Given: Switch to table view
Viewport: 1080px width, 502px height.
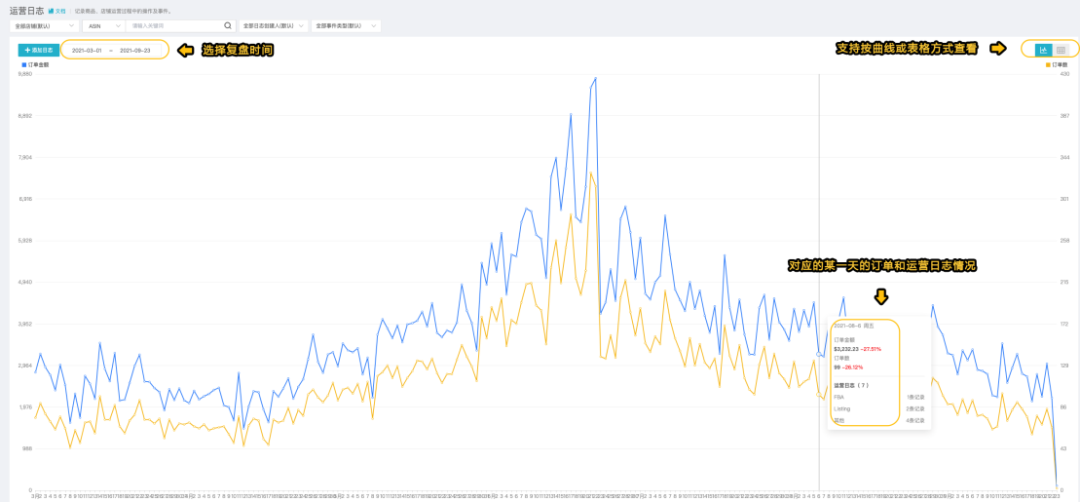Looking at the screenshot, I should [1061, 49].
